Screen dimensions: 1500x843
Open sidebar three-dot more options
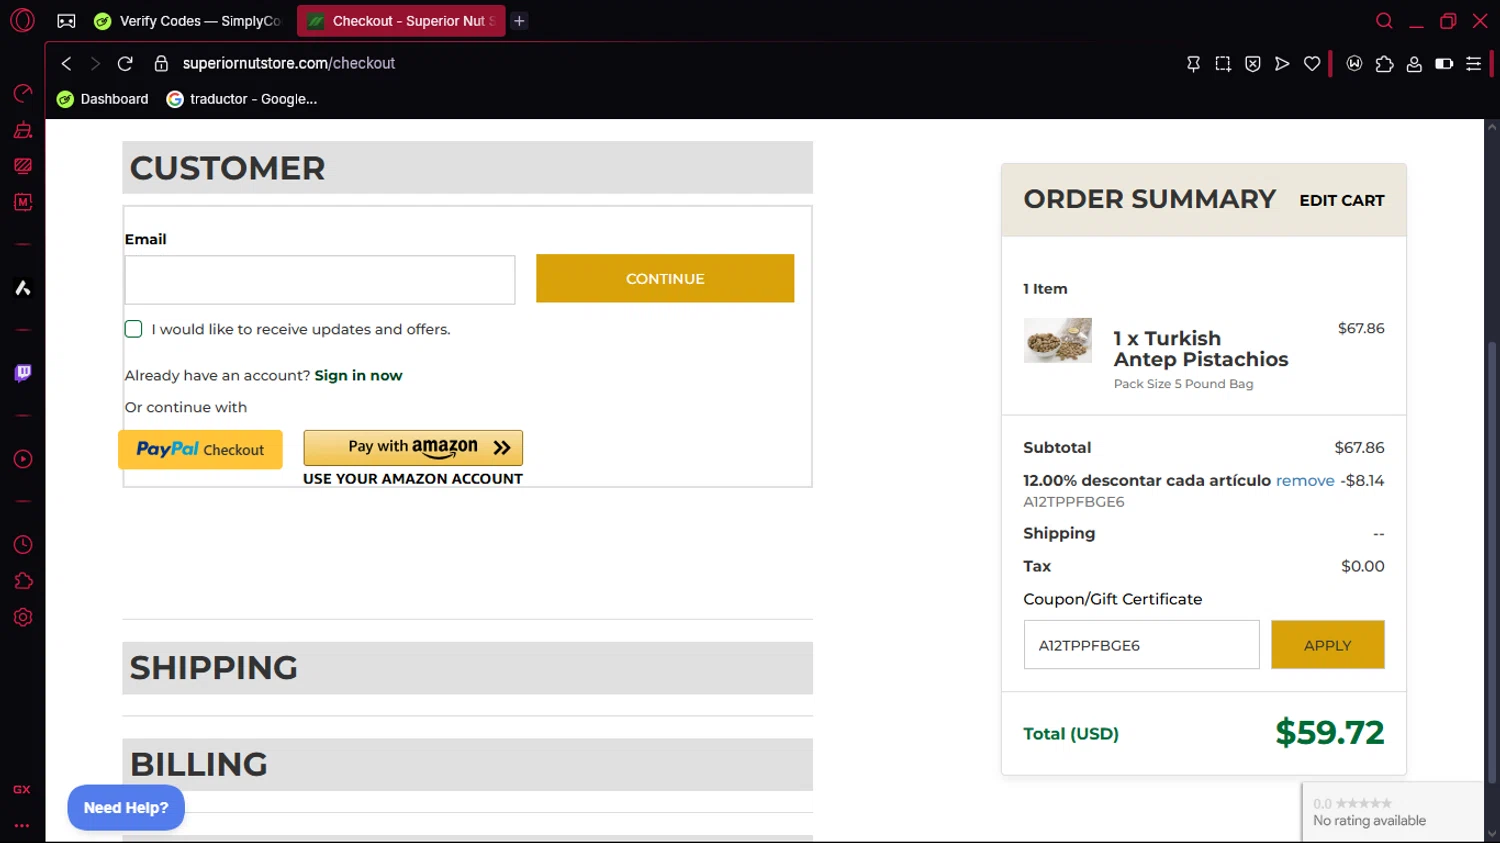22,826
